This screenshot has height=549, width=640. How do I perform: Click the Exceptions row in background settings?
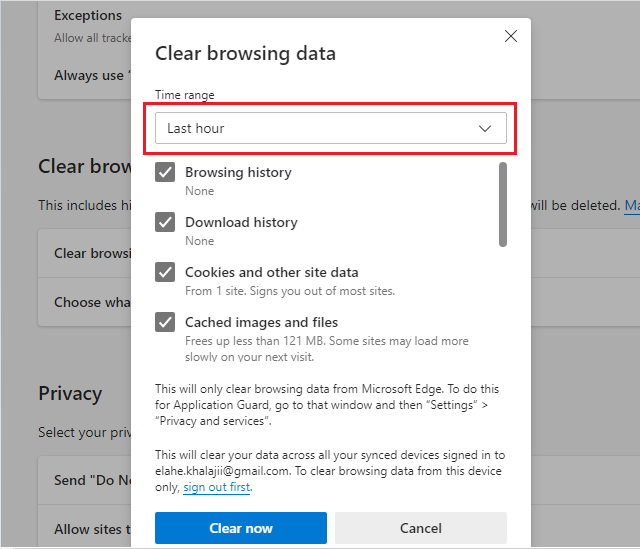pos(88,16)
